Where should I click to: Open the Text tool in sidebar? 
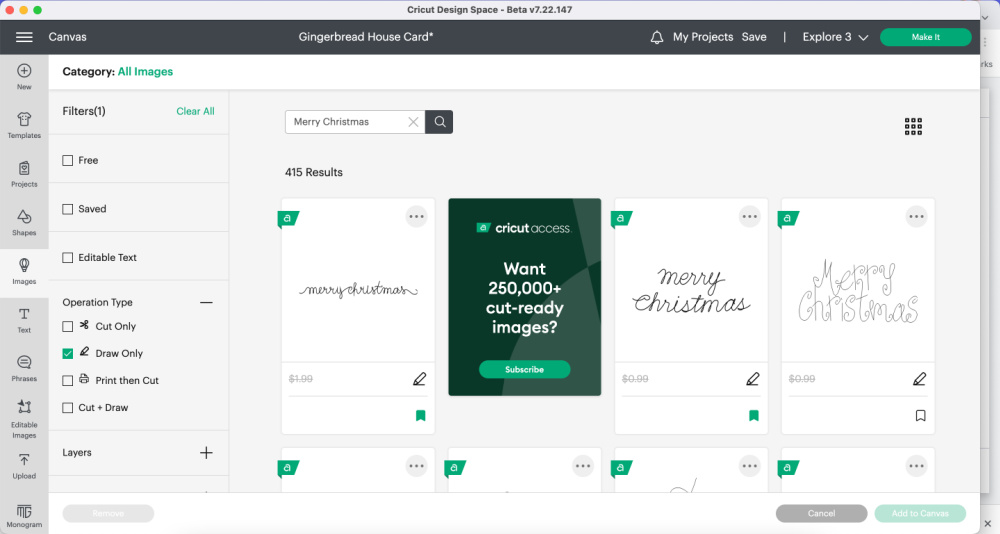pos(24,319)
